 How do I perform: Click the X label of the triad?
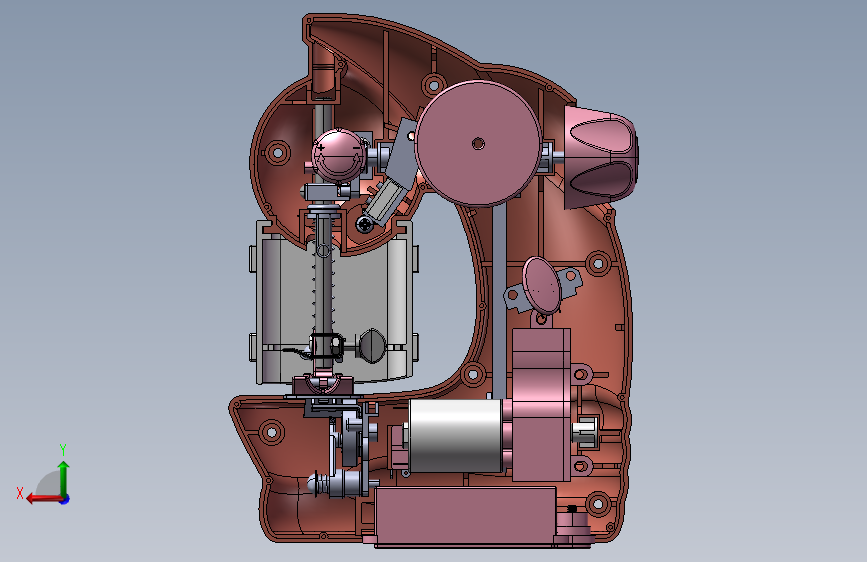20,493
